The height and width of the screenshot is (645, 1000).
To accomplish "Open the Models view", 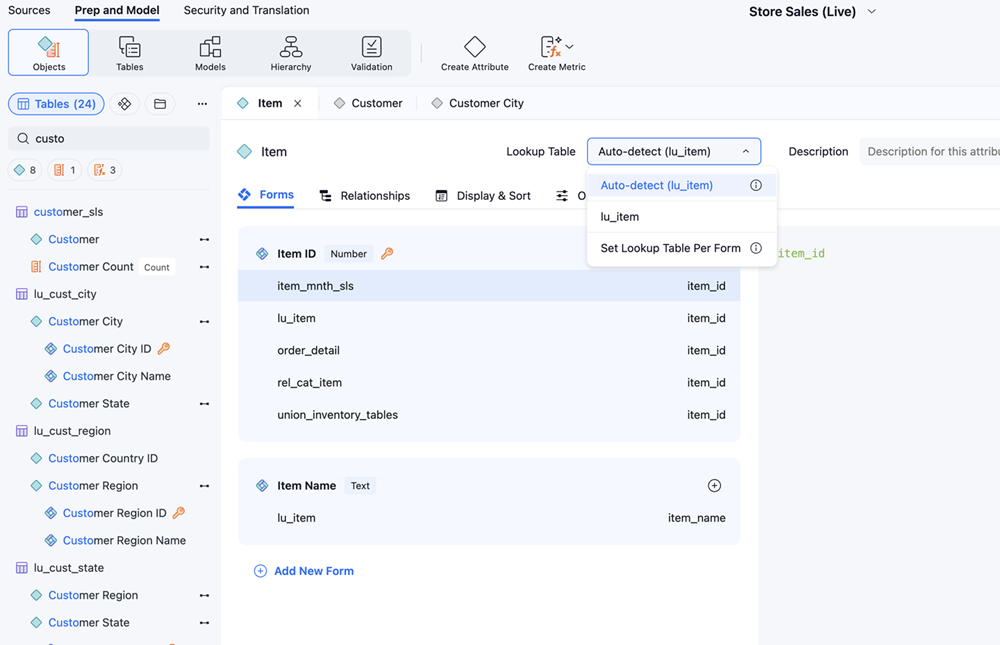I will [x=210, y=53].
